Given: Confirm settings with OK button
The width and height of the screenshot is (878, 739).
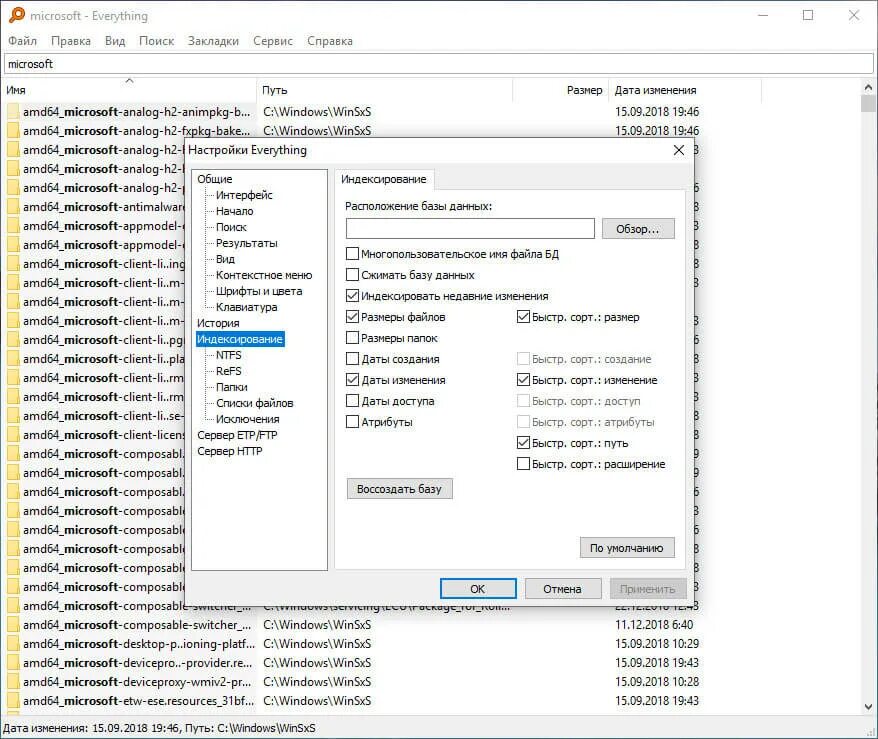Looking at the screenshot, I should click(478, 589).
